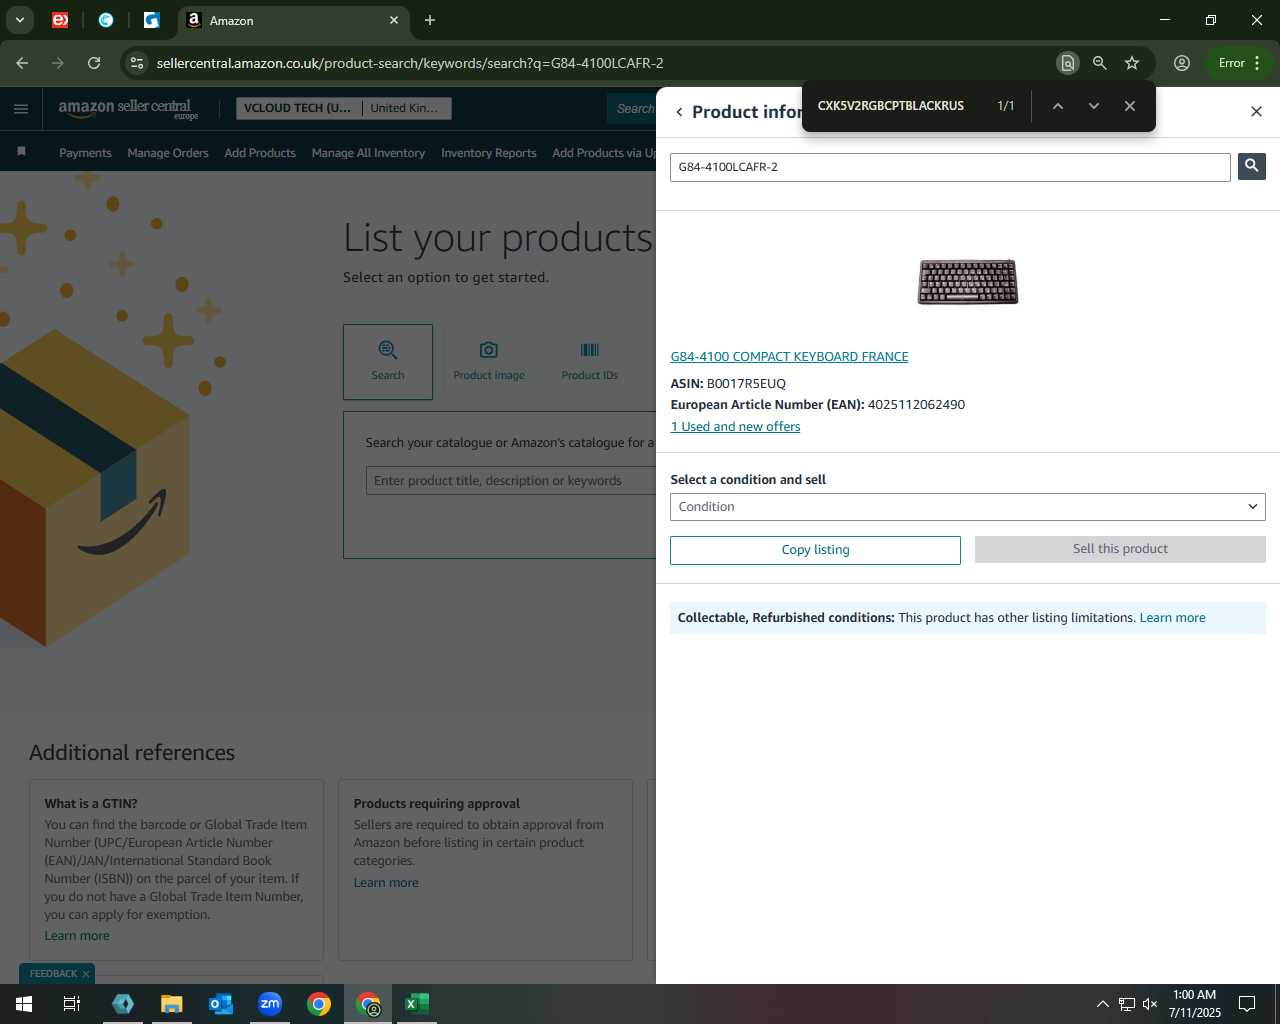Click the G84-4100LCAFR-2 search box
Viewport: 1280px width, 1024px height.
950,167
